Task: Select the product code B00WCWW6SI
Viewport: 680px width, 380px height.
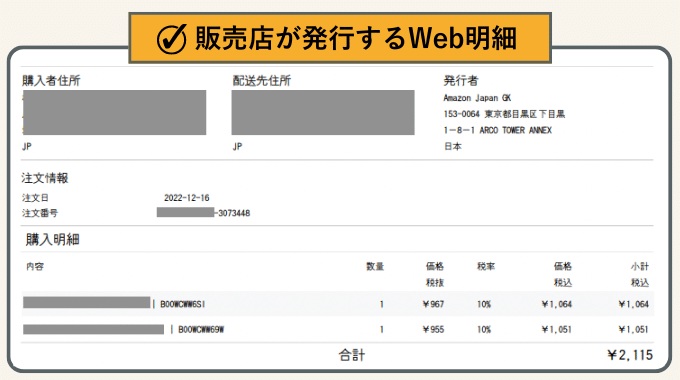Action: tap(183, 304)
